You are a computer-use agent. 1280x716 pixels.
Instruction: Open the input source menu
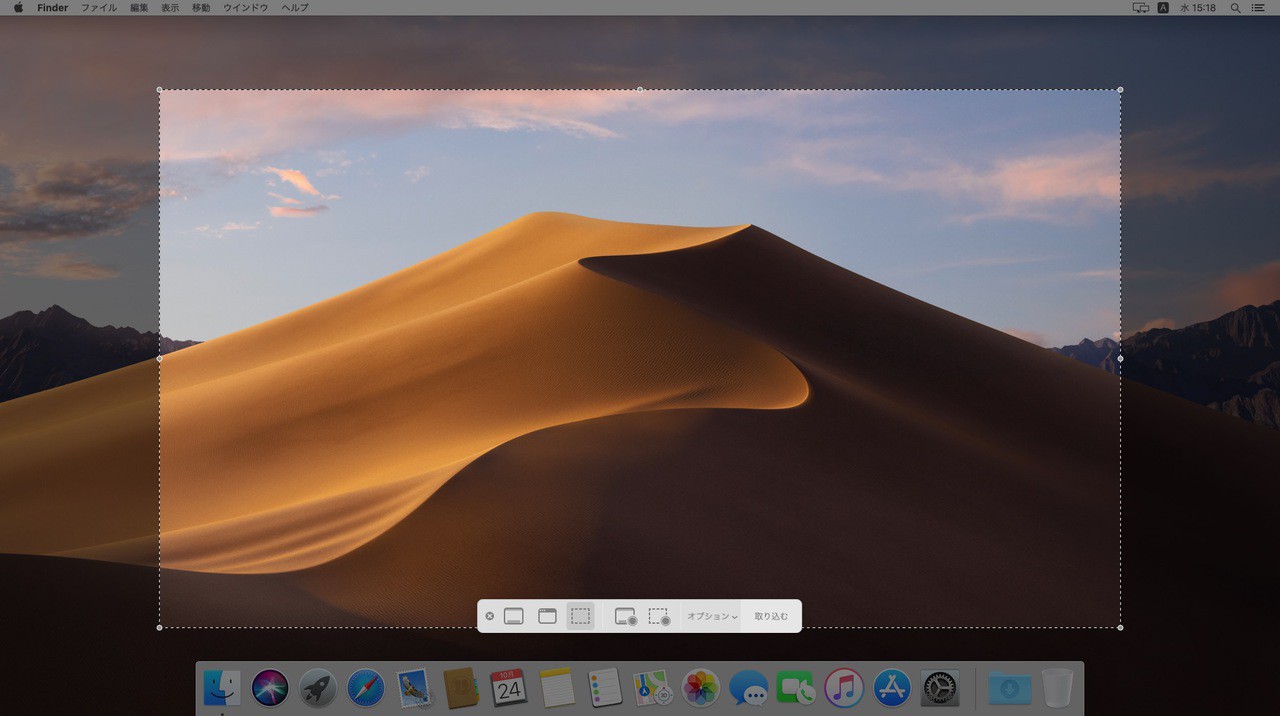pos(1163,8)
